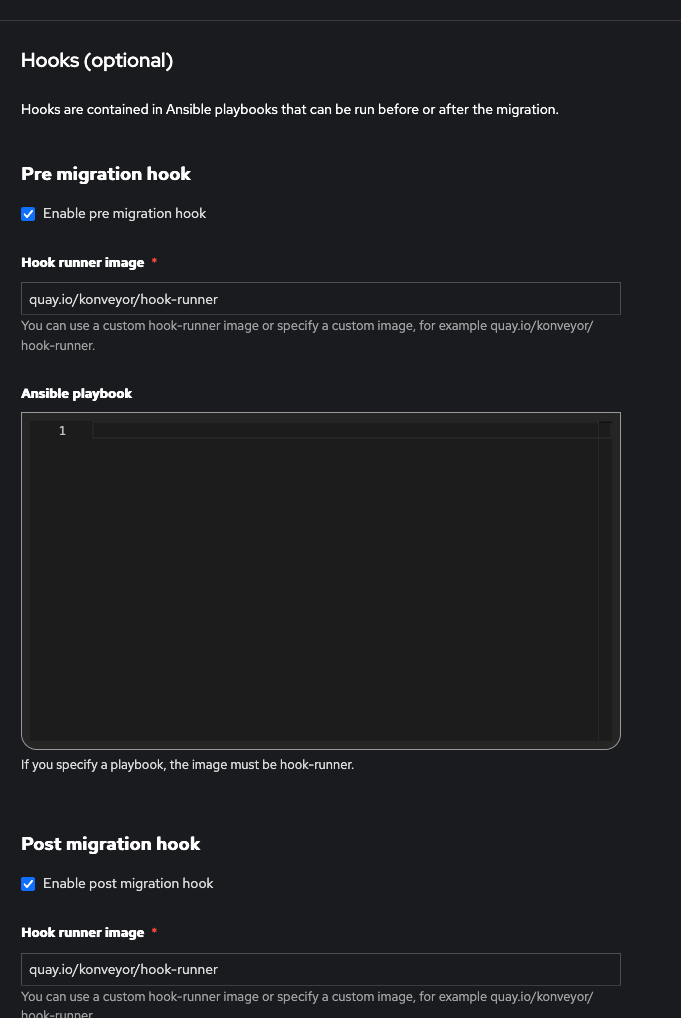Focus the pre migration Hook runner image field
This screenshot has height=1018, width=681.
tap(320, 299)
